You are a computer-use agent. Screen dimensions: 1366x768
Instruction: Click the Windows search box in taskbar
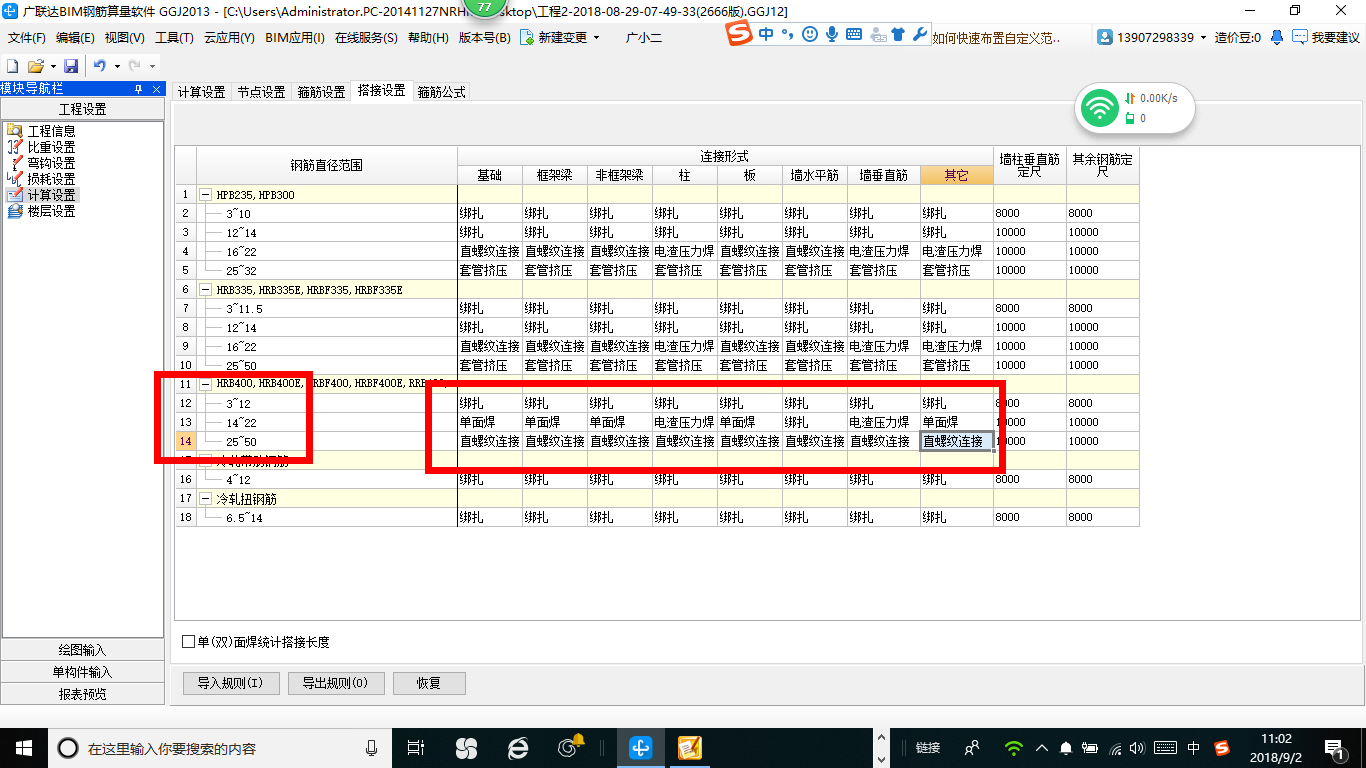click(x=220, y=747)
